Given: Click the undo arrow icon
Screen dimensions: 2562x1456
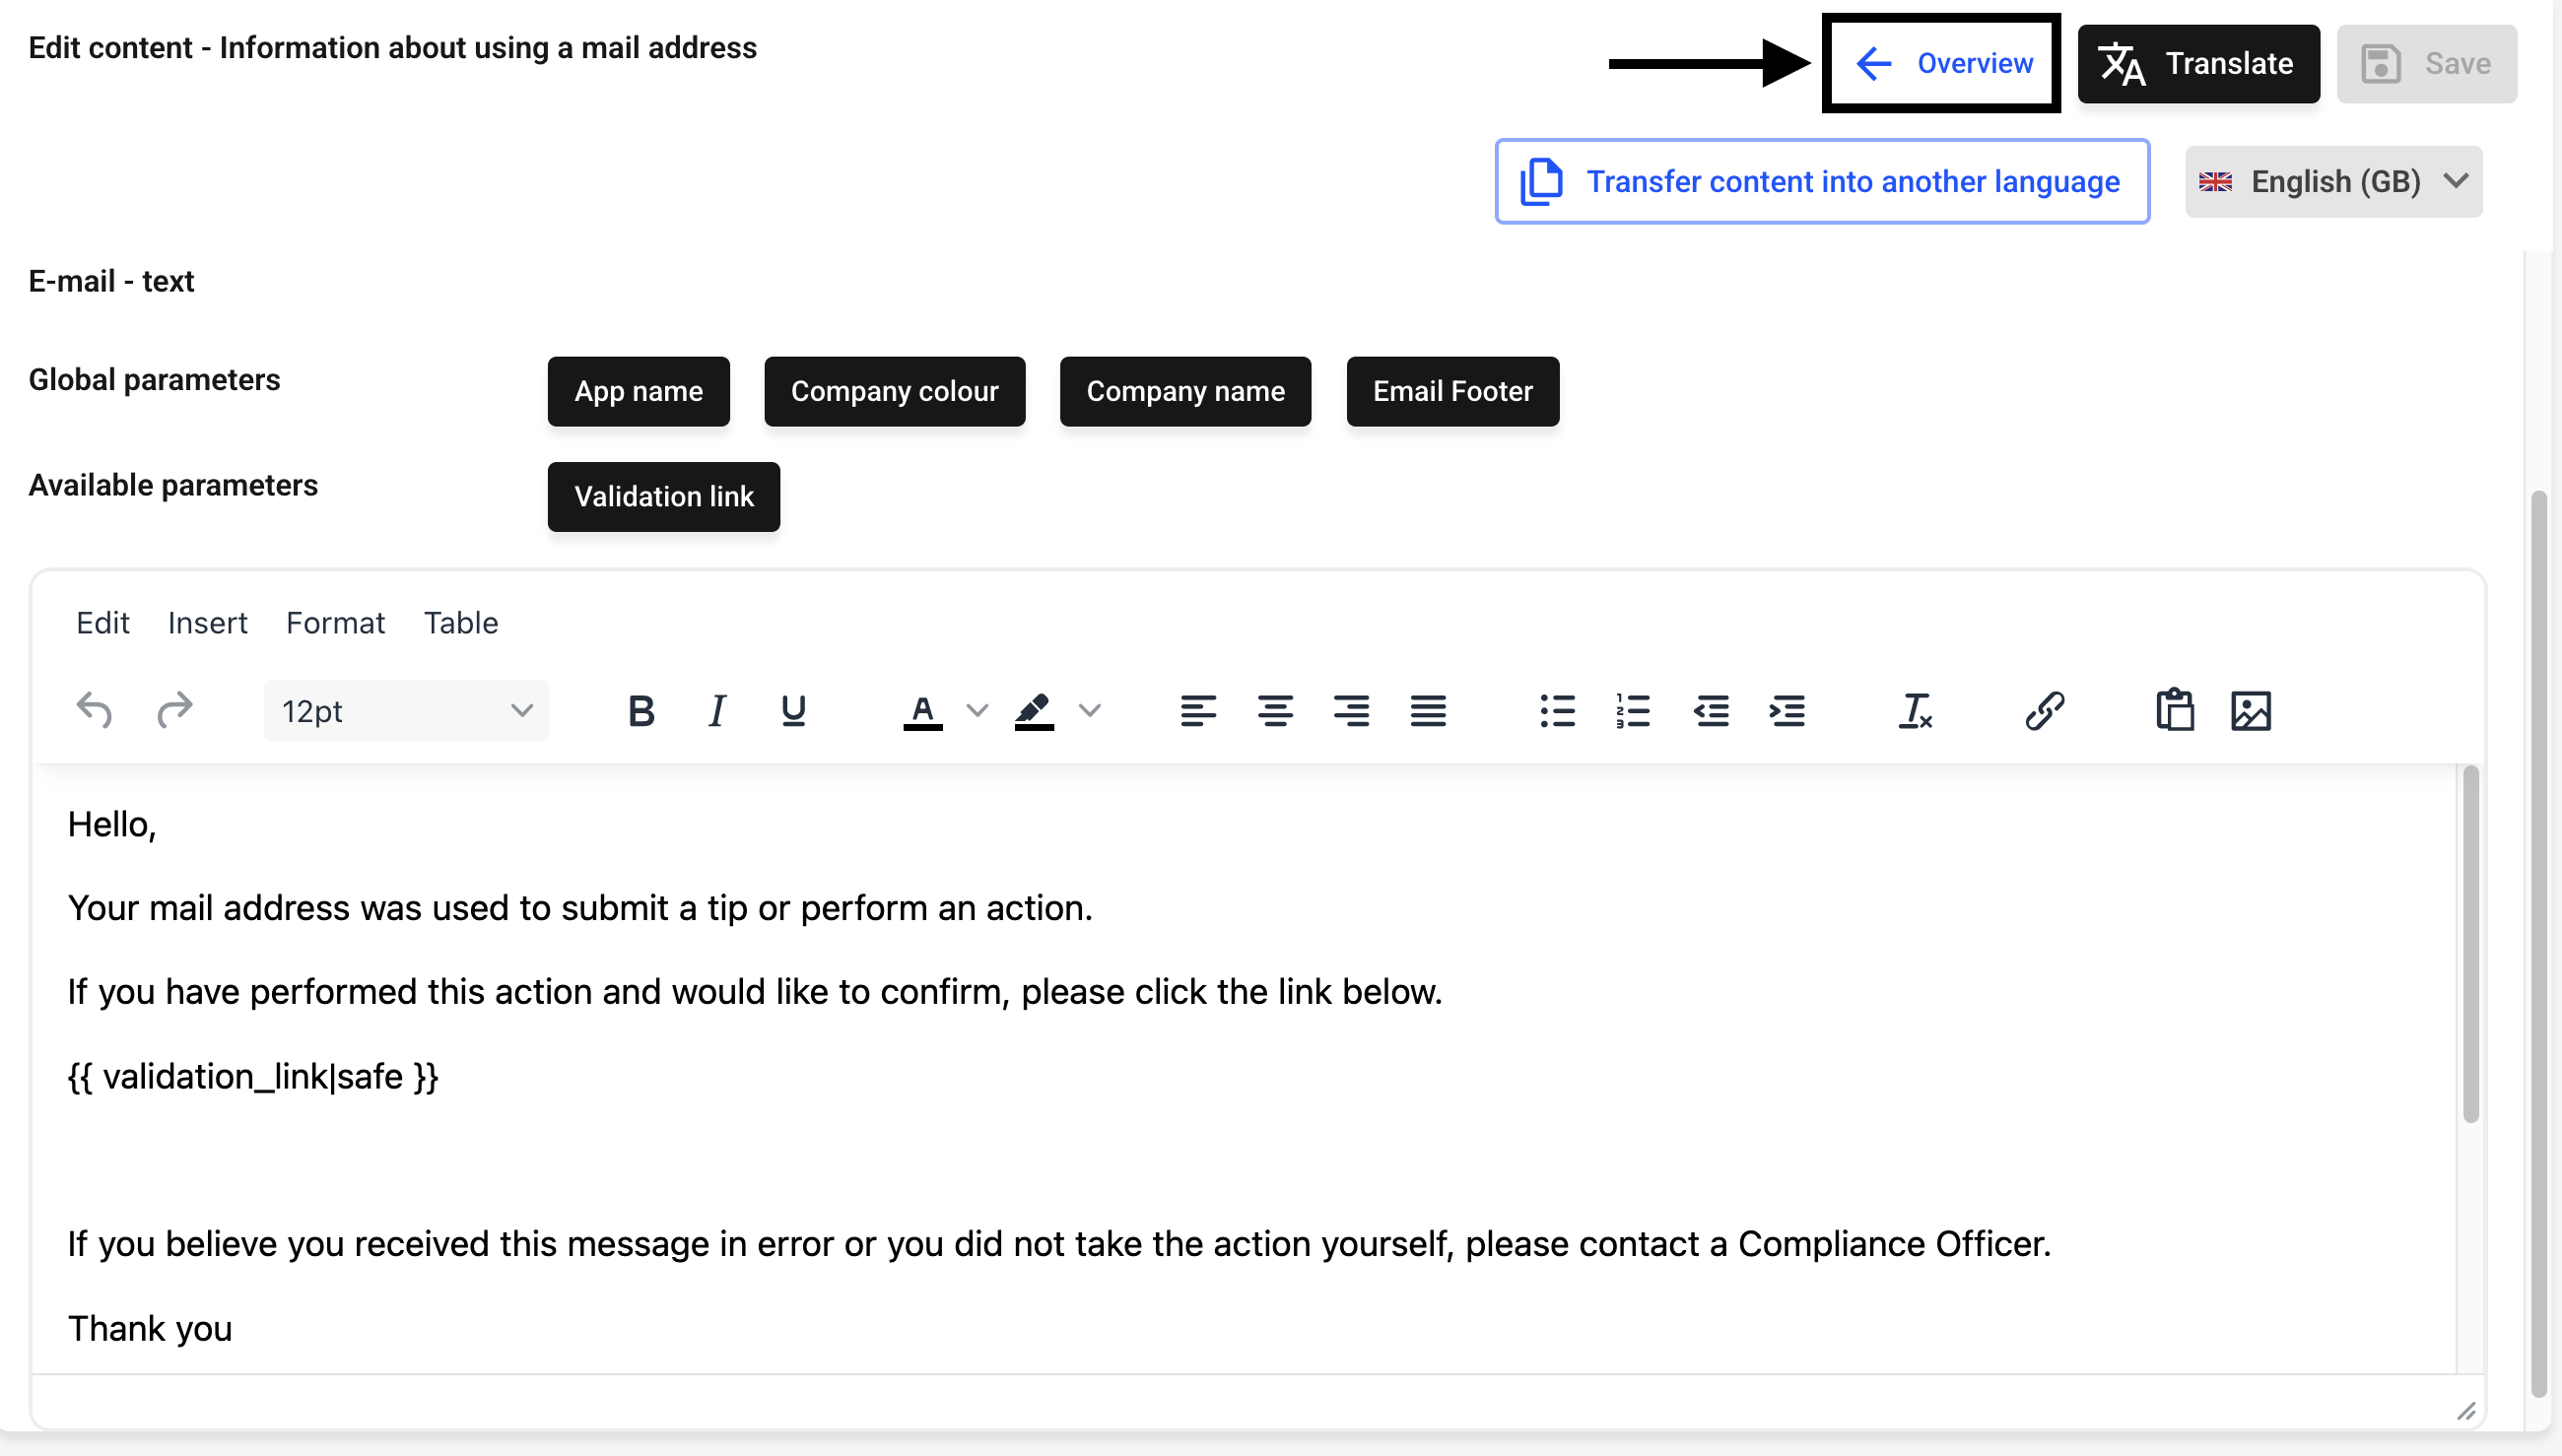Looking at the screenshot, I should click(x=94, y=711).
